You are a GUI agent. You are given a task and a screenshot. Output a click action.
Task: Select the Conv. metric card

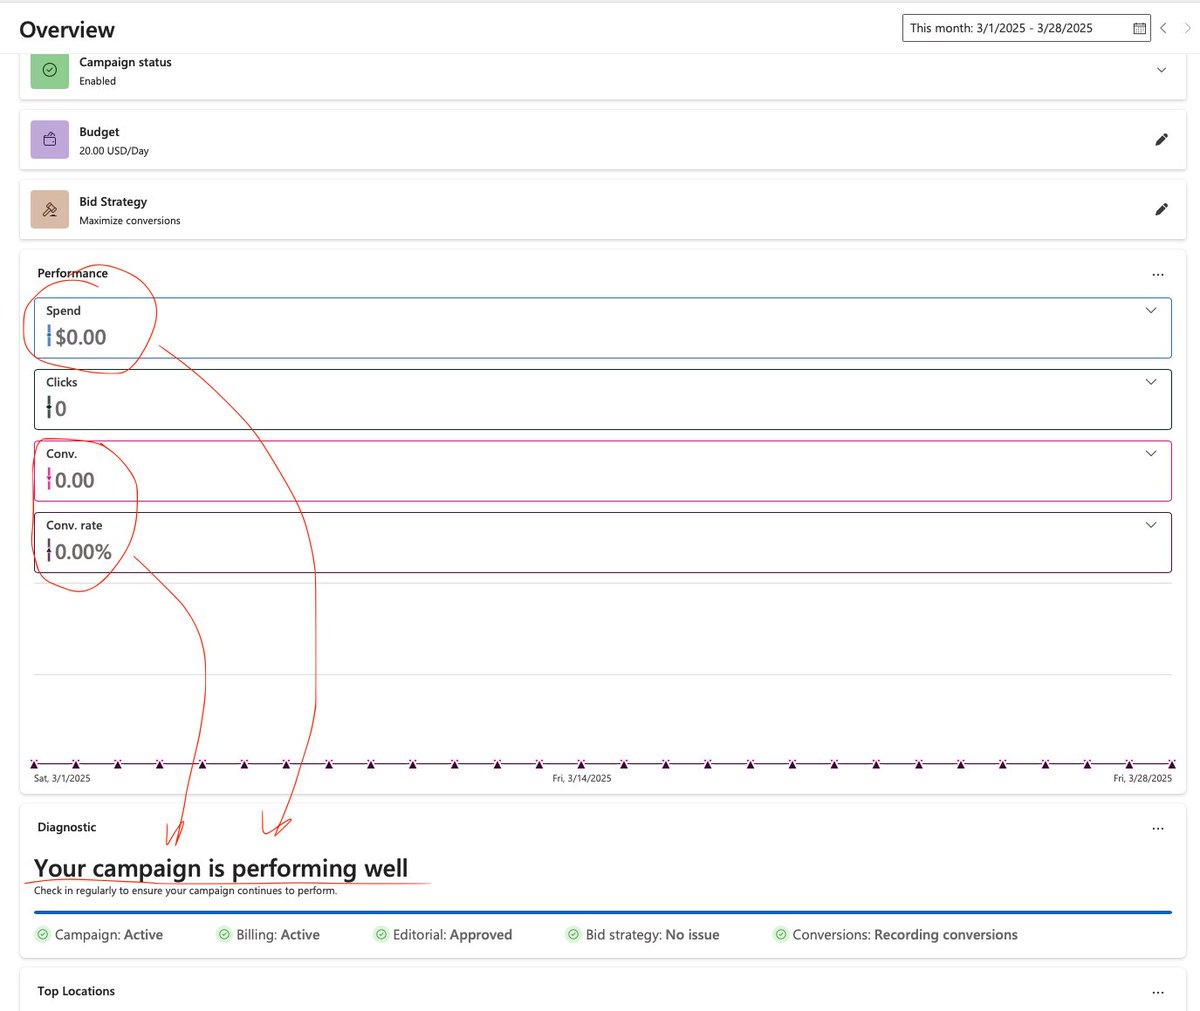coord(603,471)
